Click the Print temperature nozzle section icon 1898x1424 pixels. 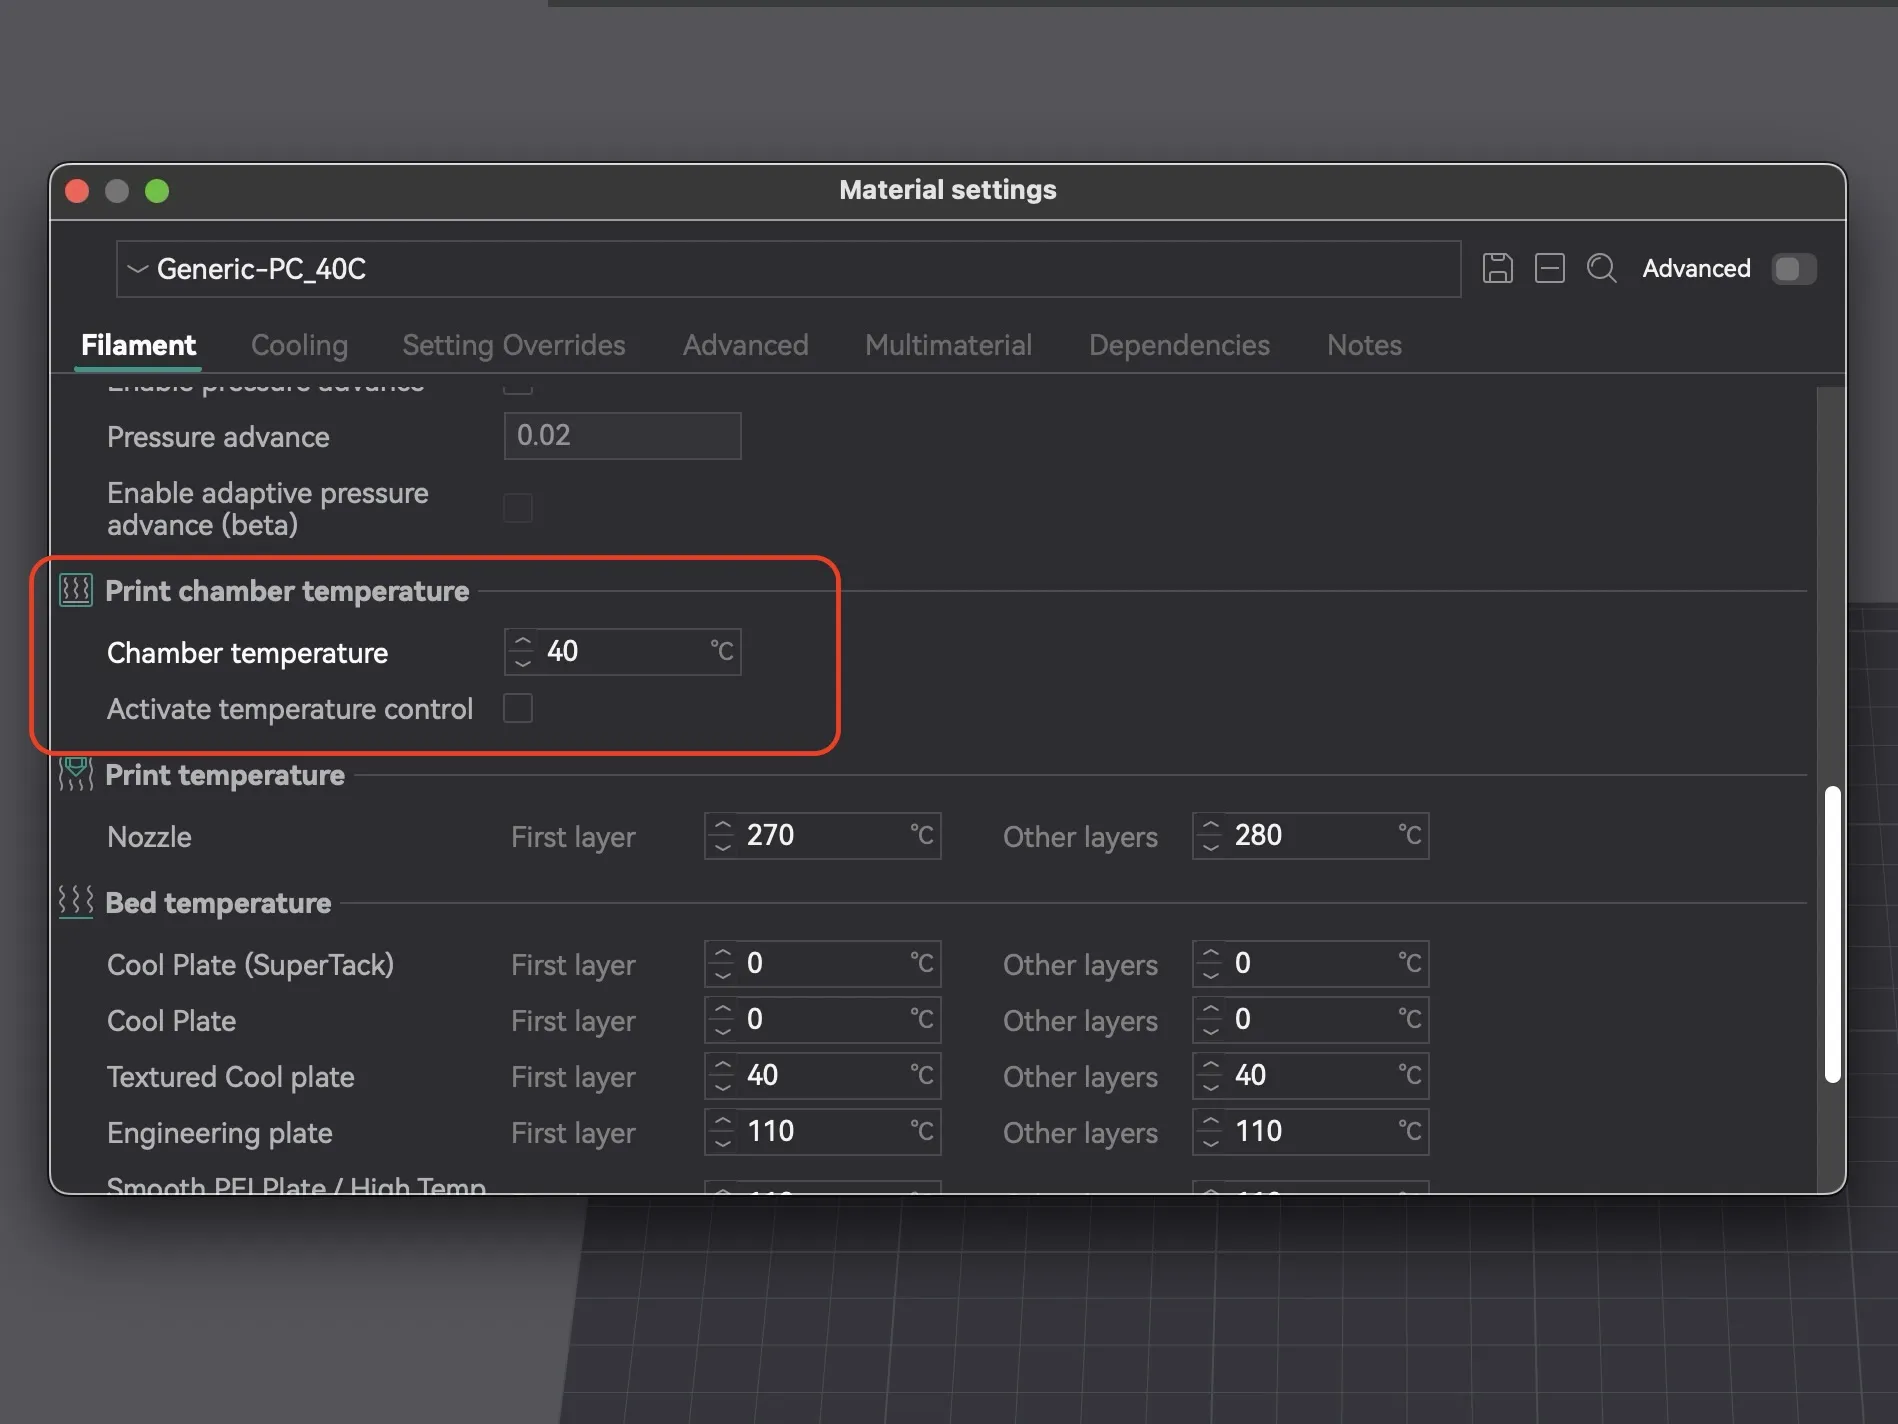point(76,774)
